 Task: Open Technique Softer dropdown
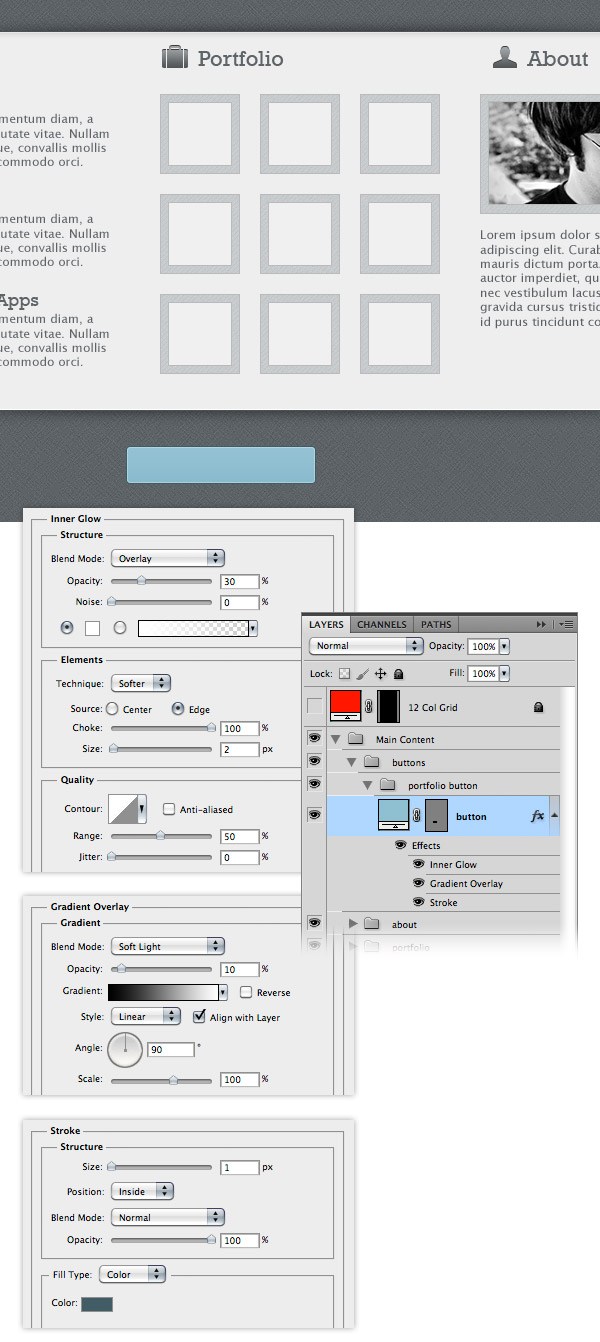(x=141, y=683)
